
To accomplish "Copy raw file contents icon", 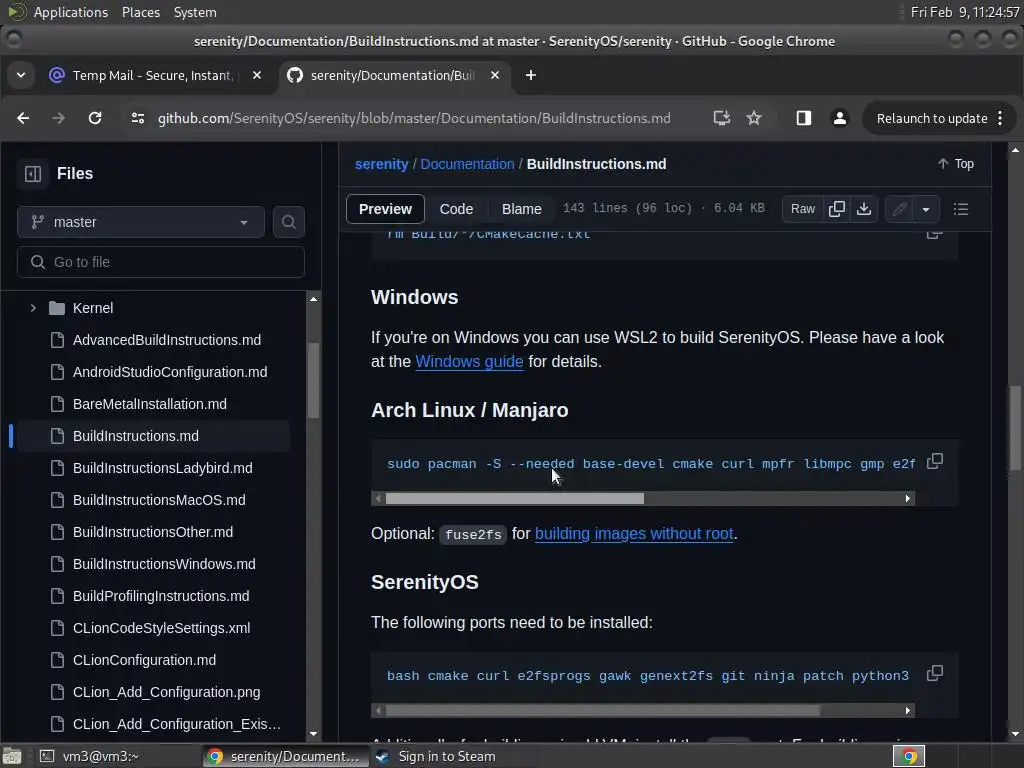I will click(837, 209).
